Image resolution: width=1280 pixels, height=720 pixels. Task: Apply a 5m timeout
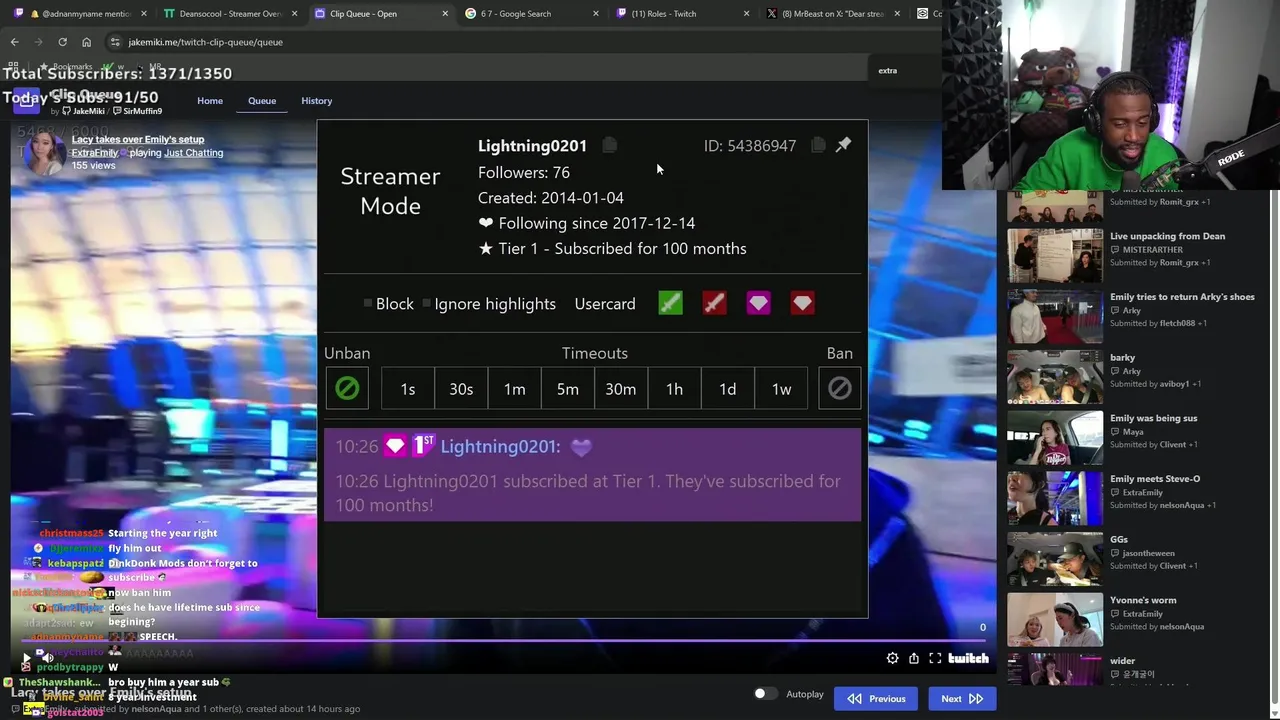[568, 389]
